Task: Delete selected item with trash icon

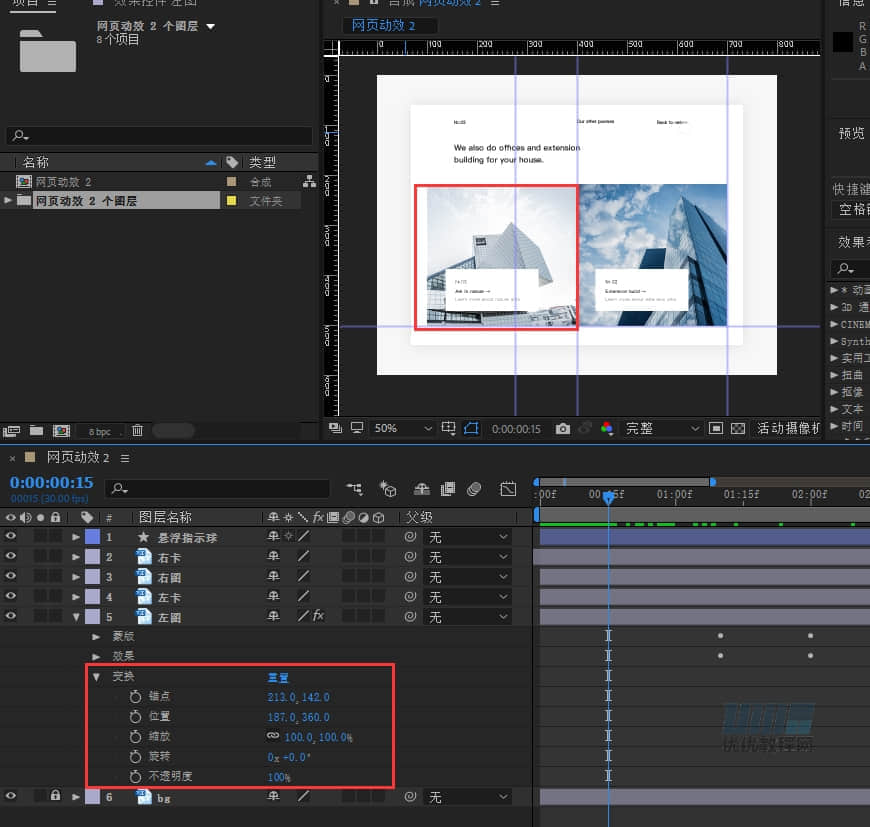Action: pyautogui.click(x=138, y=430)
